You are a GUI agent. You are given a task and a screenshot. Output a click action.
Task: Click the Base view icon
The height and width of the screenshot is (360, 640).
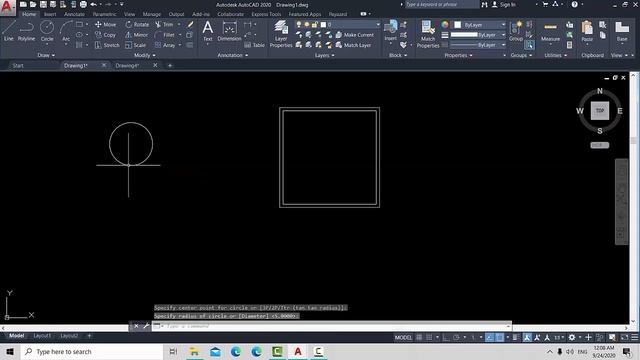pos(622,31)
